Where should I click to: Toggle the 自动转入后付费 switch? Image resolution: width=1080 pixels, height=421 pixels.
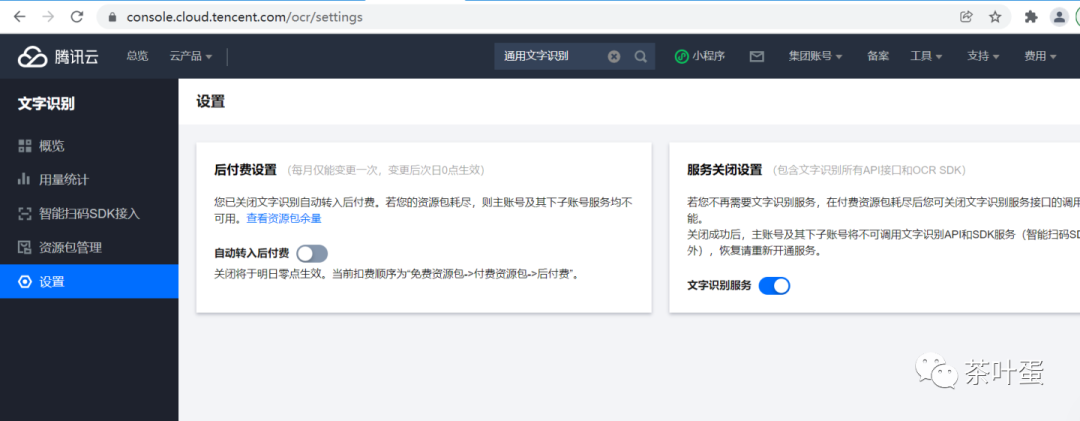(312, 254)
